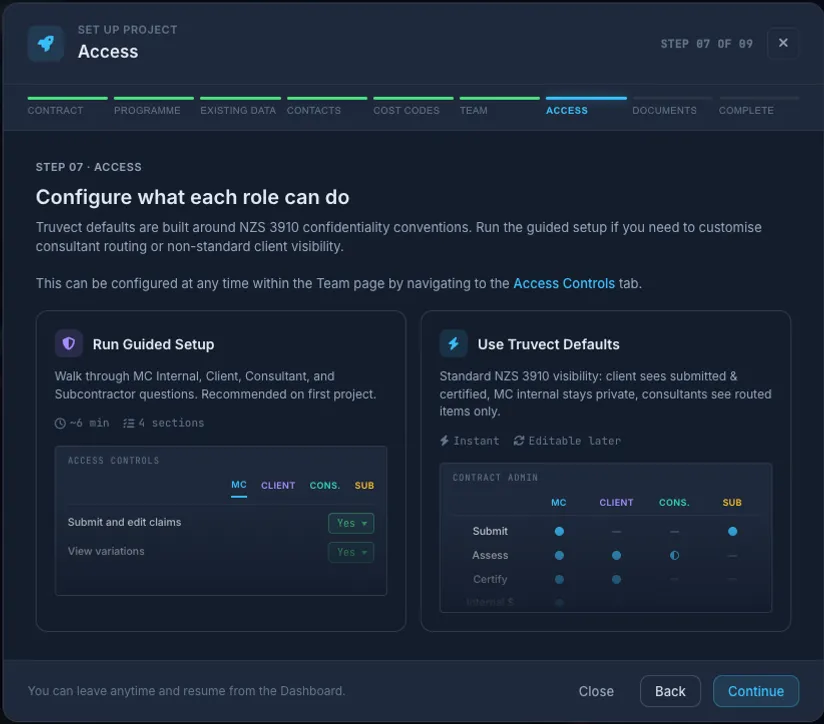The image size is (824, 724).
Task: Select the Use Truvect Defaults card
Action: pos(605,471)
